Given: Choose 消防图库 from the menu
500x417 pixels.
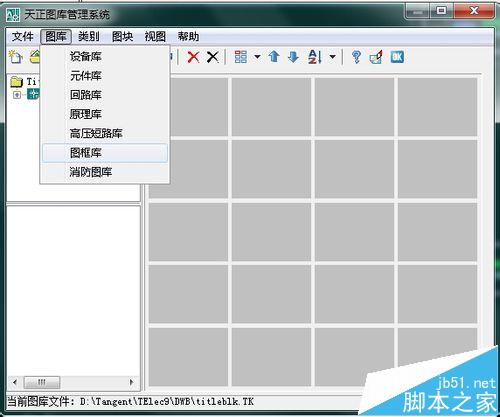Looking at the screenshot, I should (105, 172).
